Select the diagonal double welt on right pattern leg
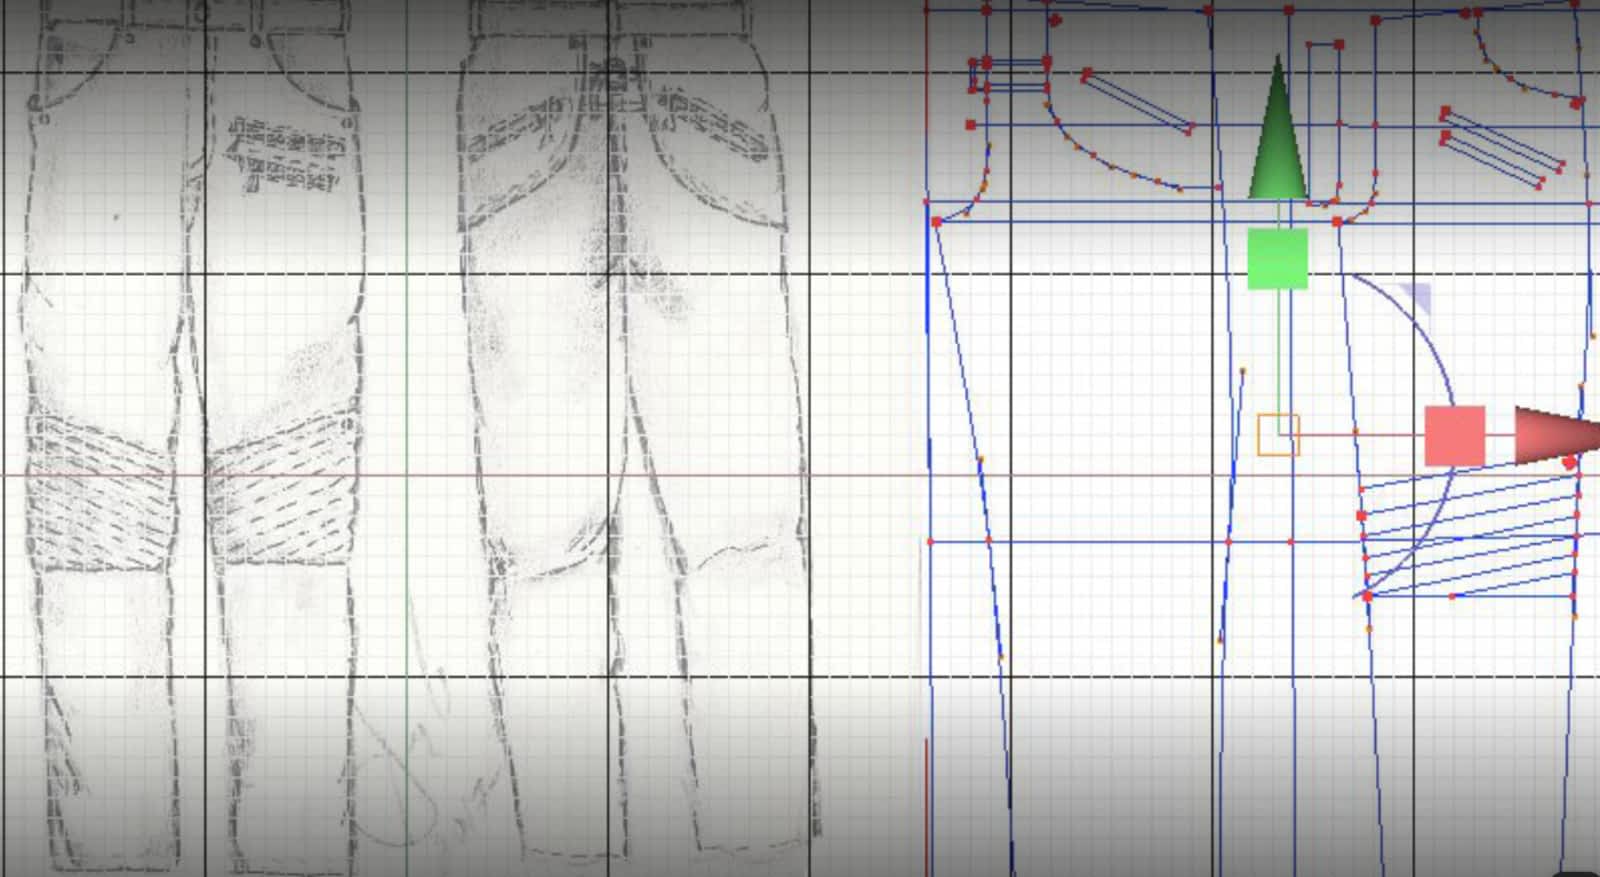The height and width of the screenshot is (877, 1600). click(x=1502, y=147)
